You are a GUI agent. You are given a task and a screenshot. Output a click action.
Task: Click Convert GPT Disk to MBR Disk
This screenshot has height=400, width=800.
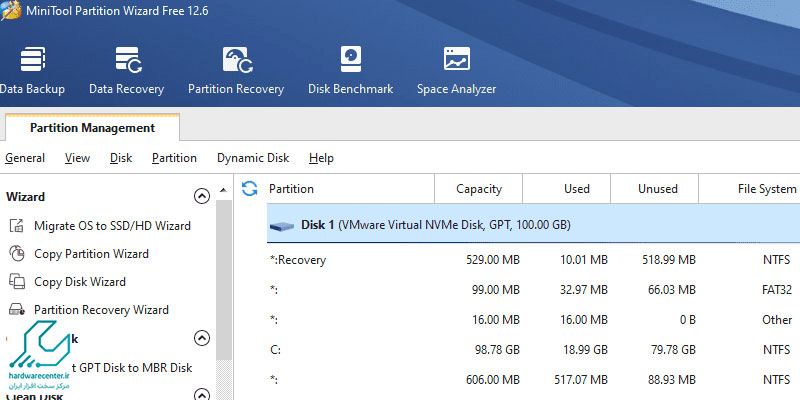tap(132, 367)
